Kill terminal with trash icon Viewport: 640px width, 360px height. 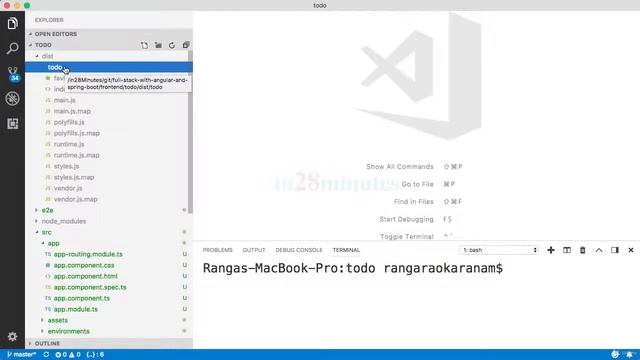click(x=582, y=250)
